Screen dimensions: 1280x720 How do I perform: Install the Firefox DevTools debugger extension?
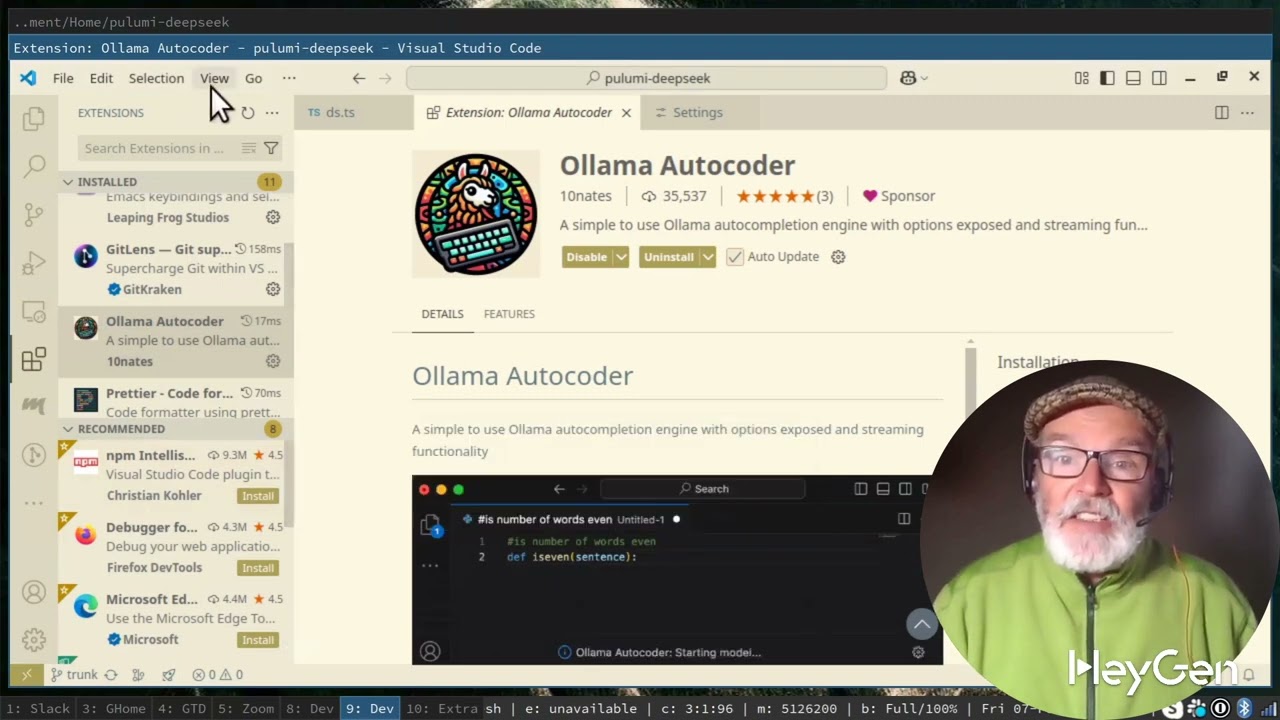pyautogui.click(x=258, y=568)
